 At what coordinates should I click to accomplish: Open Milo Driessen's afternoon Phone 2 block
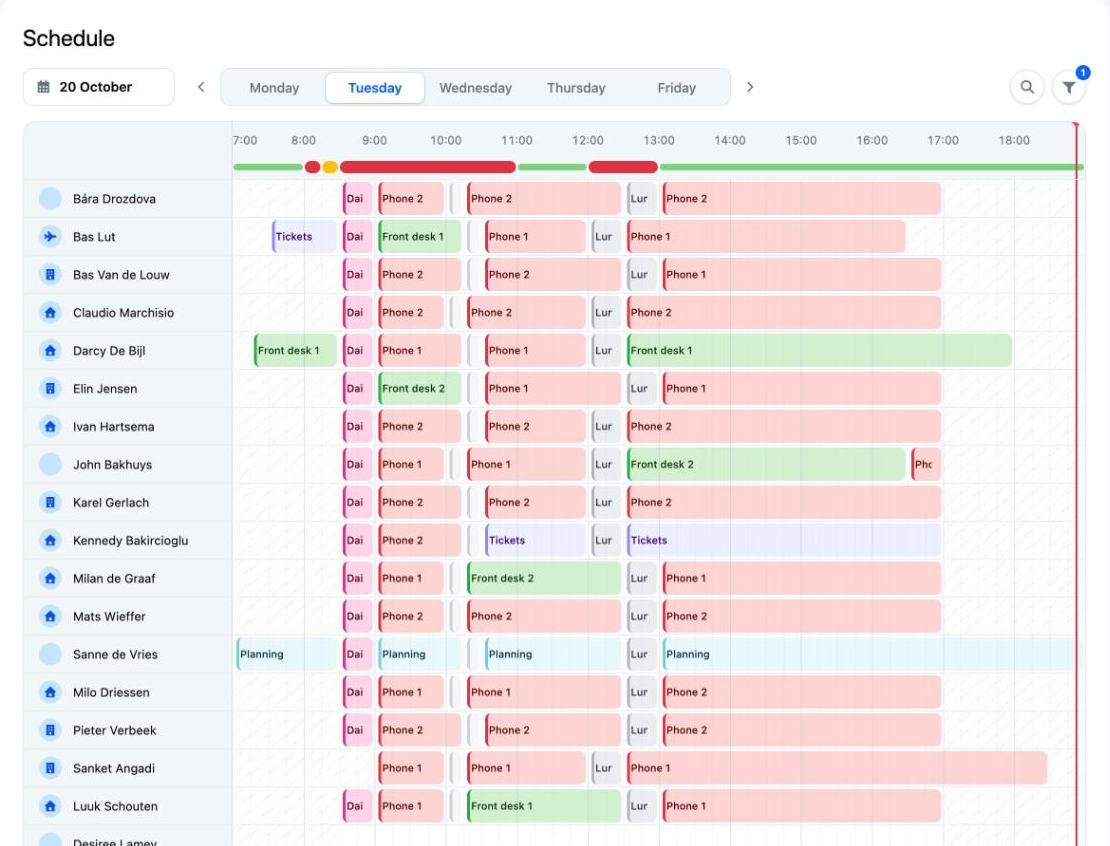[x=801, y=692]
